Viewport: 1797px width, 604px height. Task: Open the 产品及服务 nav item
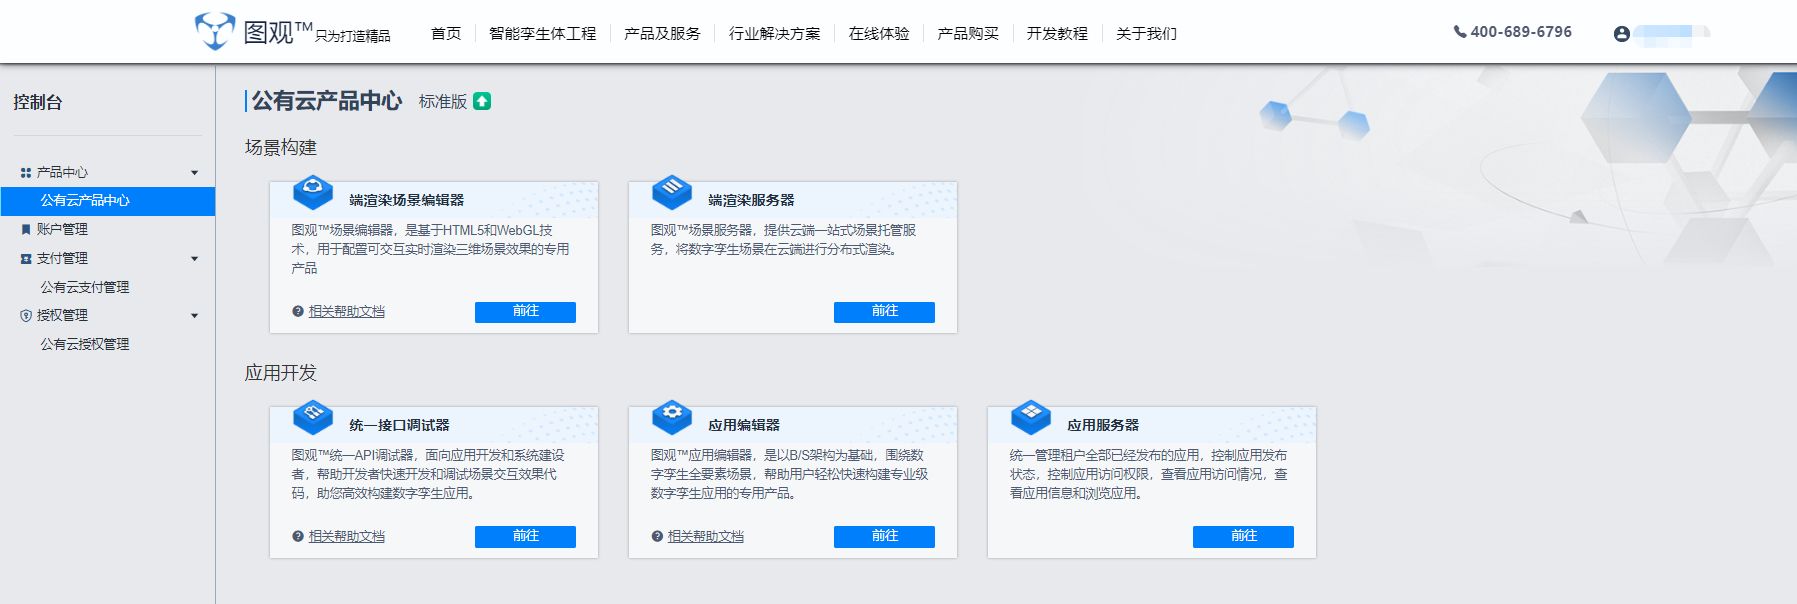point(662,33)
